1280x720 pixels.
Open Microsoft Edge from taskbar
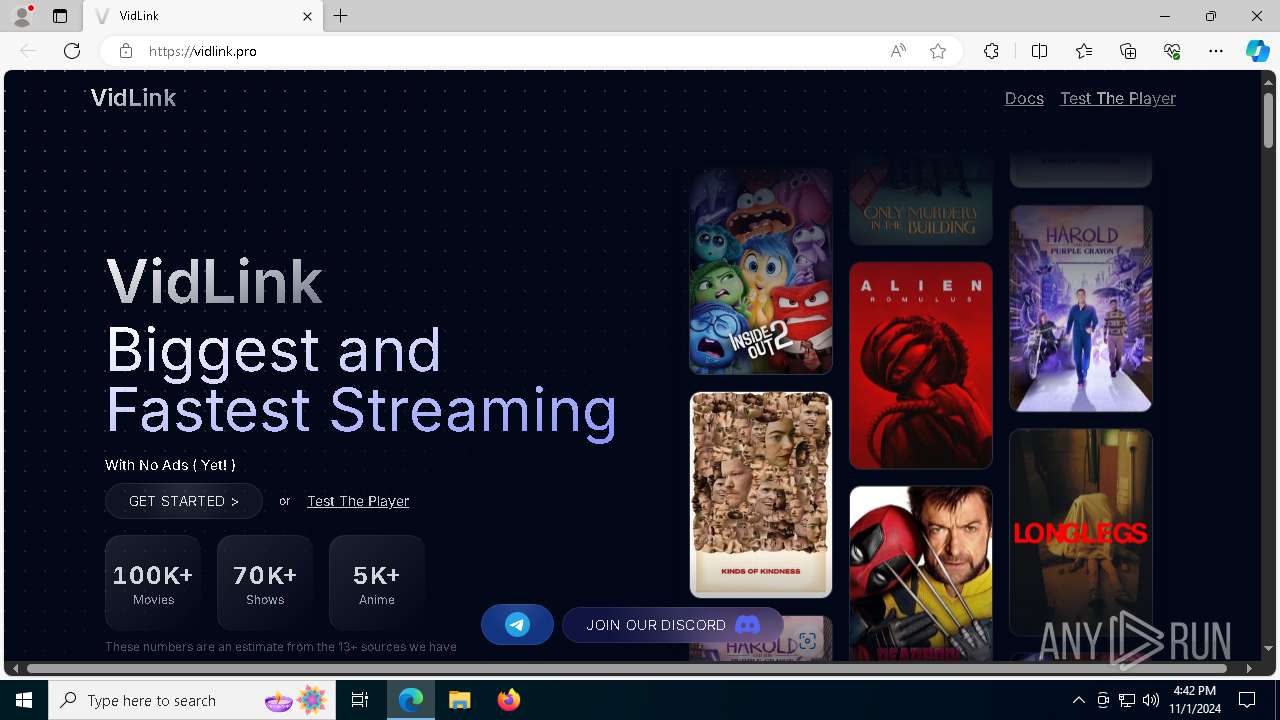[x=411, y=700]
